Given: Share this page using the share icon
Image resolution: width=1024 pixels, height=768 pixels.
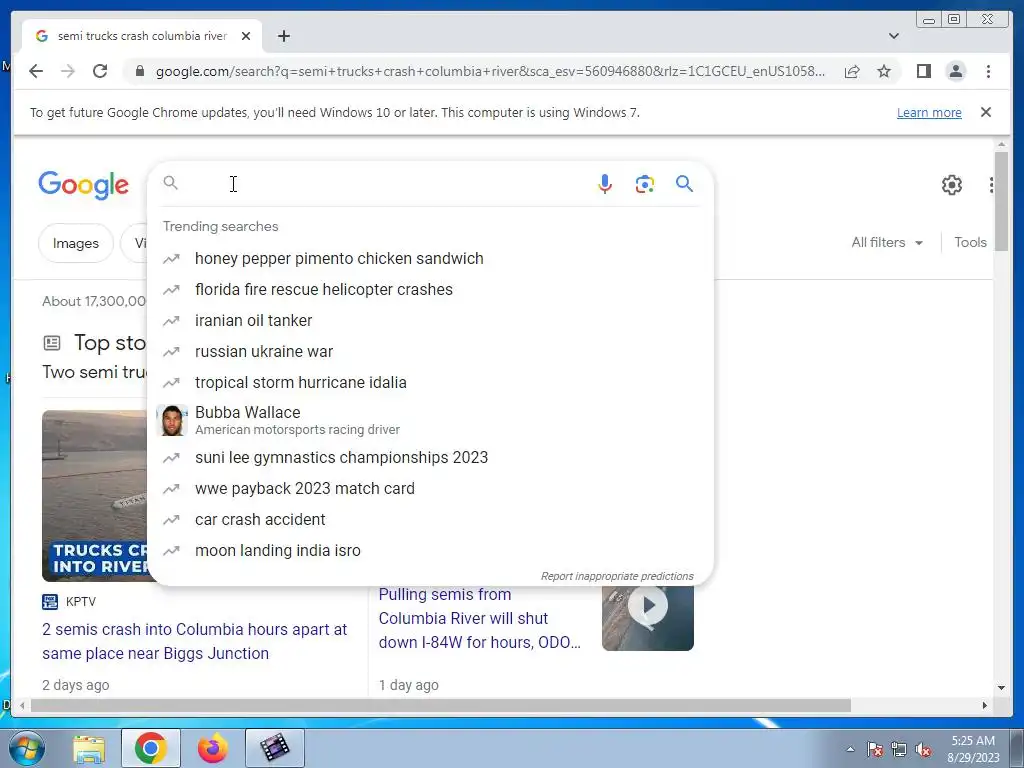Looking at the screenshot, I should (x=852, y=71).
